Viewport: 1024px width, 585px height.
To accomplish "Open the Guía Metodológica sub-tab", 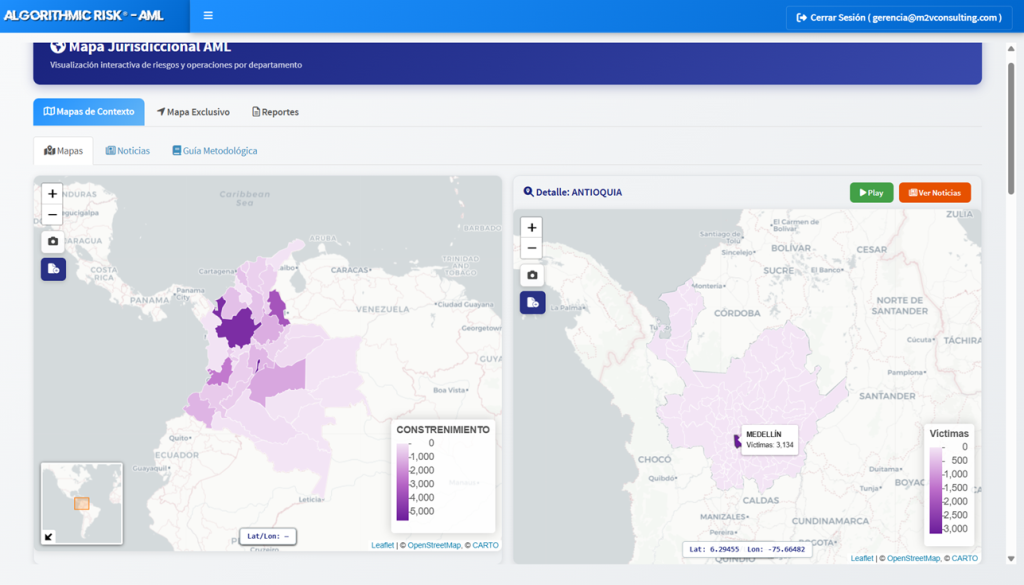I will (215, 151).
